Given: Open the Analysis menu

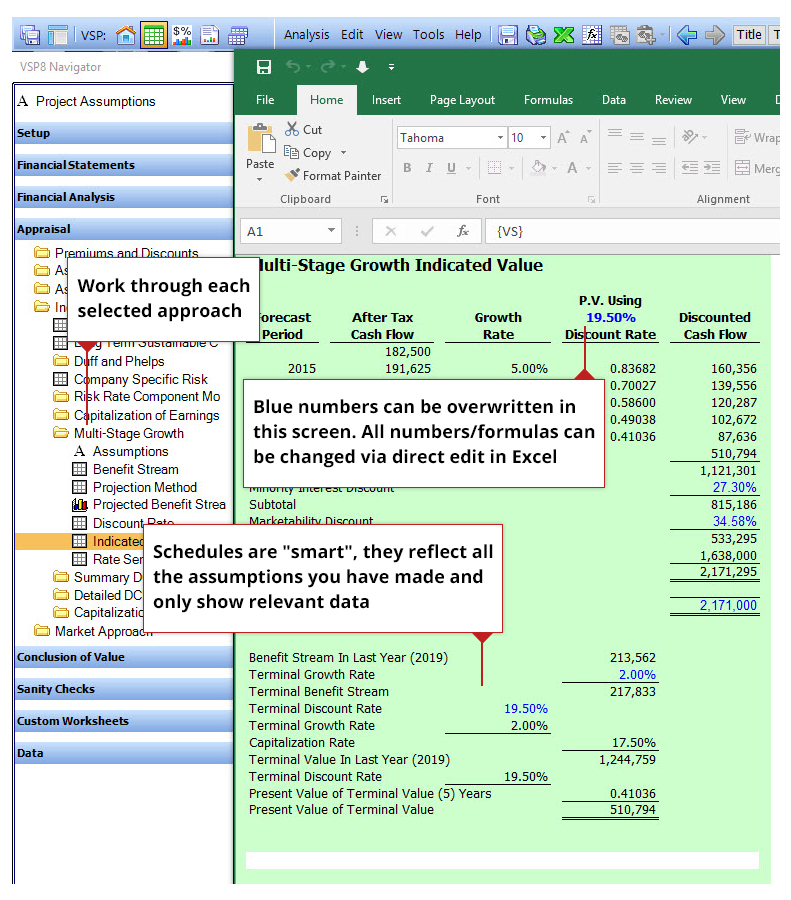Looking at the screenshot, I should point(307,35).
